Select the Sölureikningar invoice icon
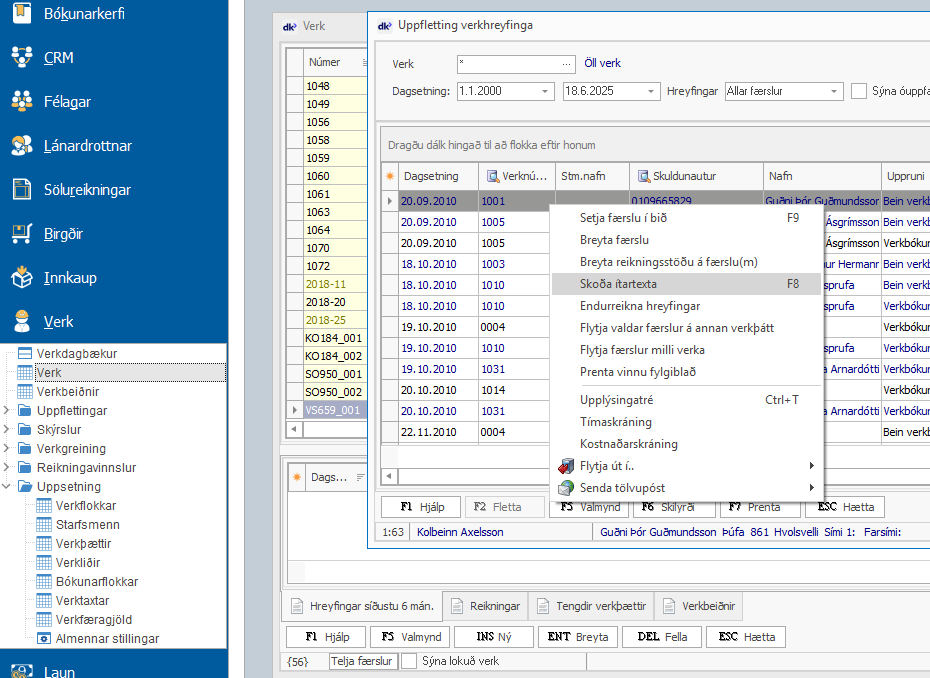Viewport: 930px width, 678px height. 22,189
